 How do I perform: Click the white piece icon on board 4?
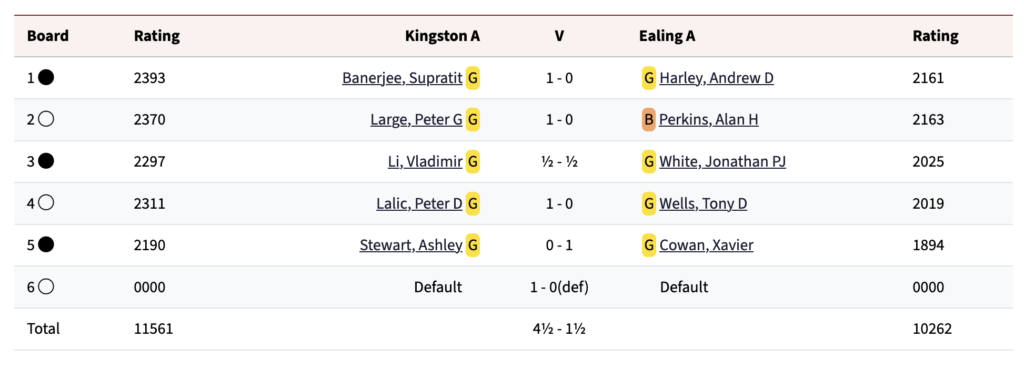coord(46,203)
